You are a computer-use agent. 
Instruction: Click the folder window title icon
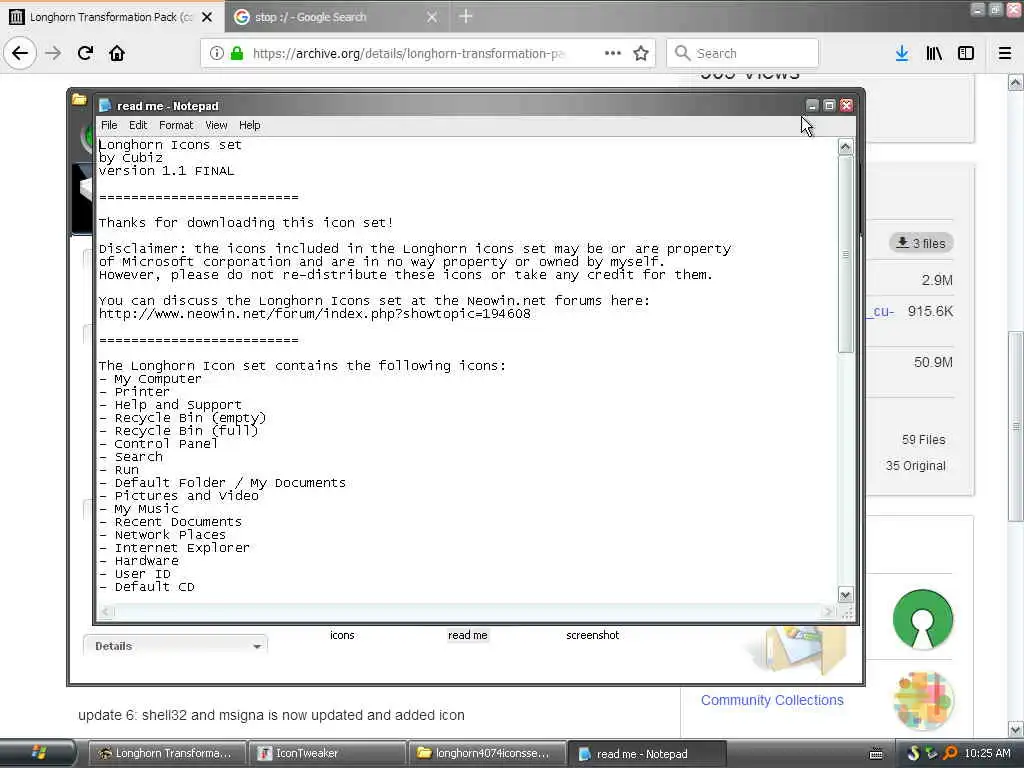(79, 99)
